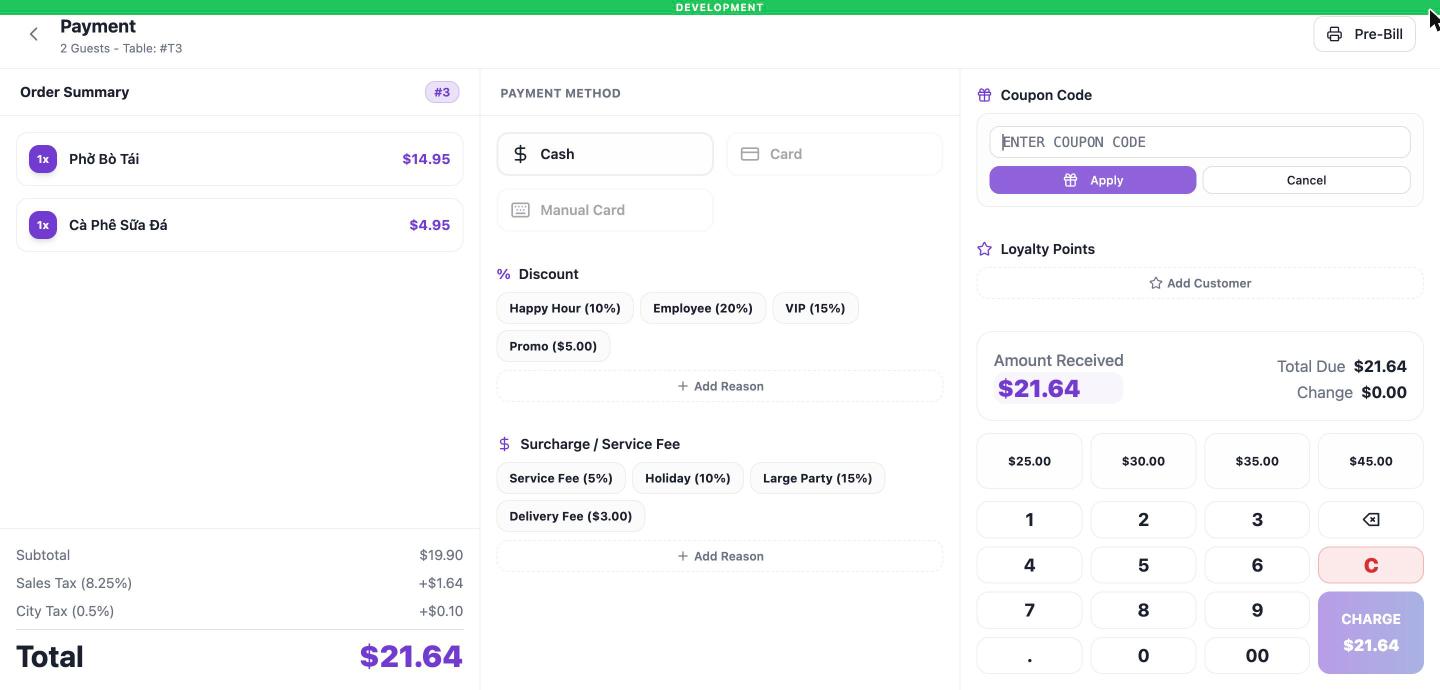The height and width of the screenshot is (690, 1440).
Task: Click the percent icon beside Discount
Action: click(504, 274)
